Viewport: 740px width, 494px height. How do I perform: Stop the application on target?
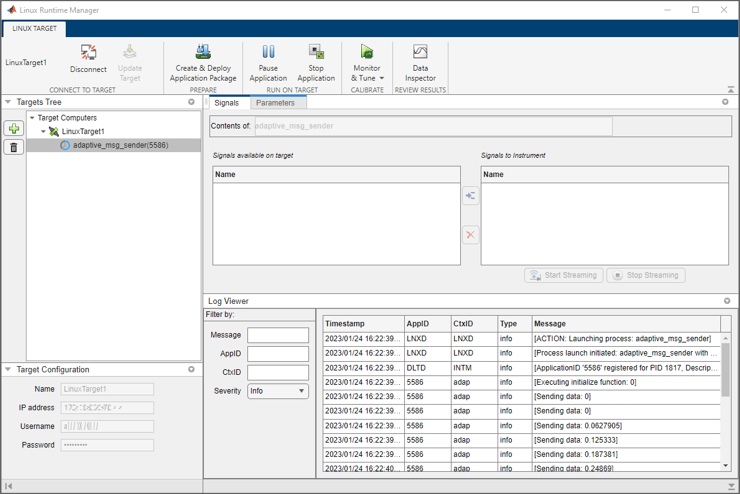point(316,53)
